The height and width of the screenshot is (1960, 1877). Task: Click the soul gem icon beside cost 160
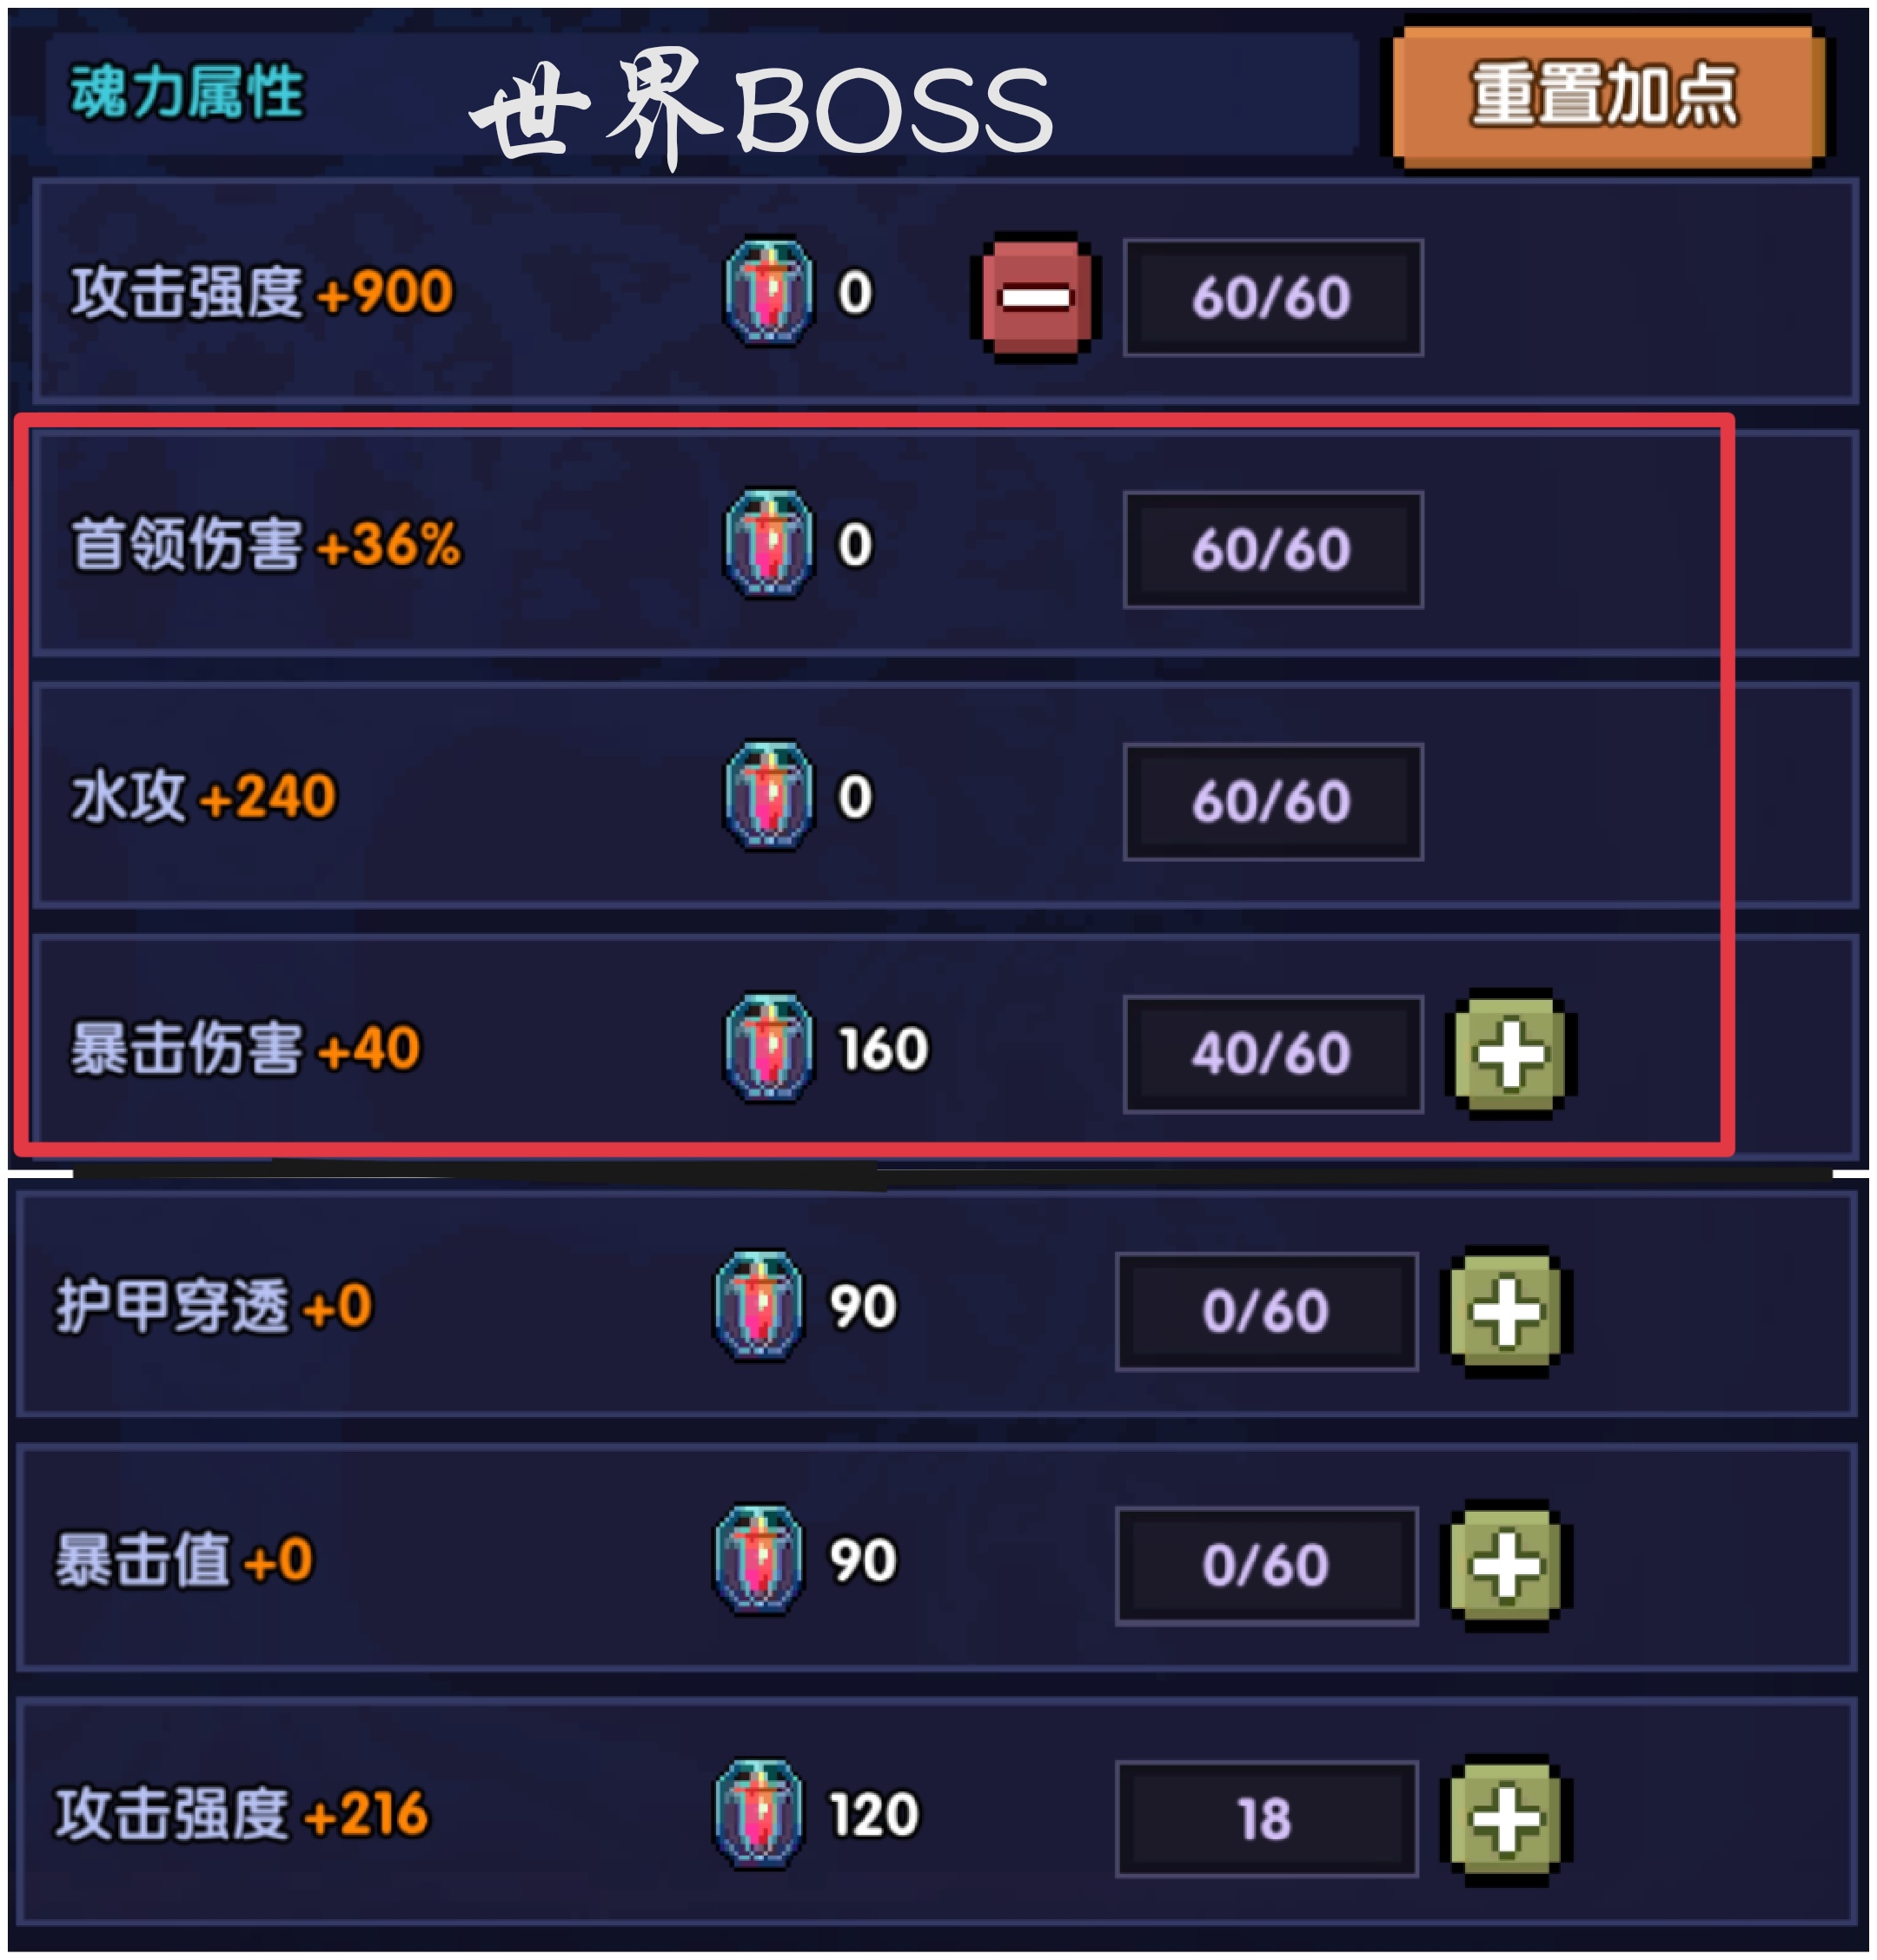point(768,1047)
